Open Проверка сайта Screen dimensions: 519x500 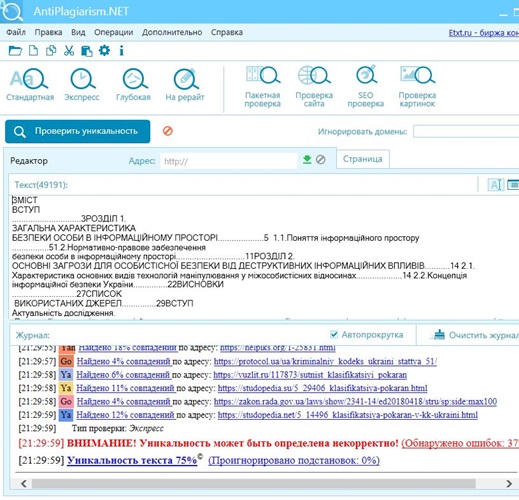[x=314, y=87]
